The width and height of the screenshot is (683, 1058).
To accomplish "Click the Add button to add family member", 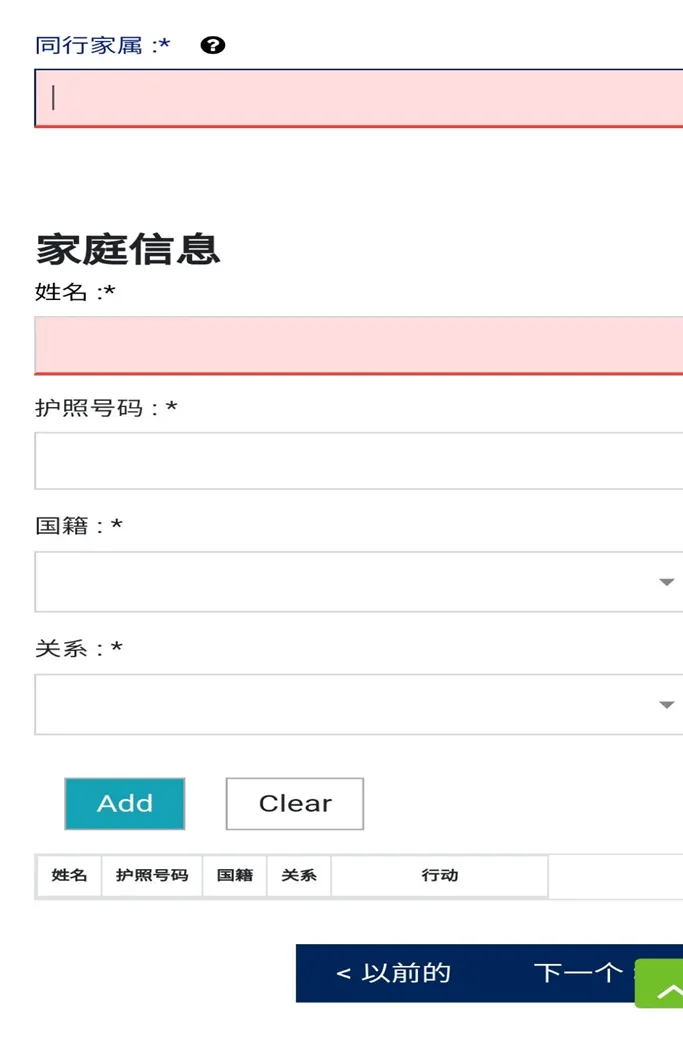I will coord(124,803).
